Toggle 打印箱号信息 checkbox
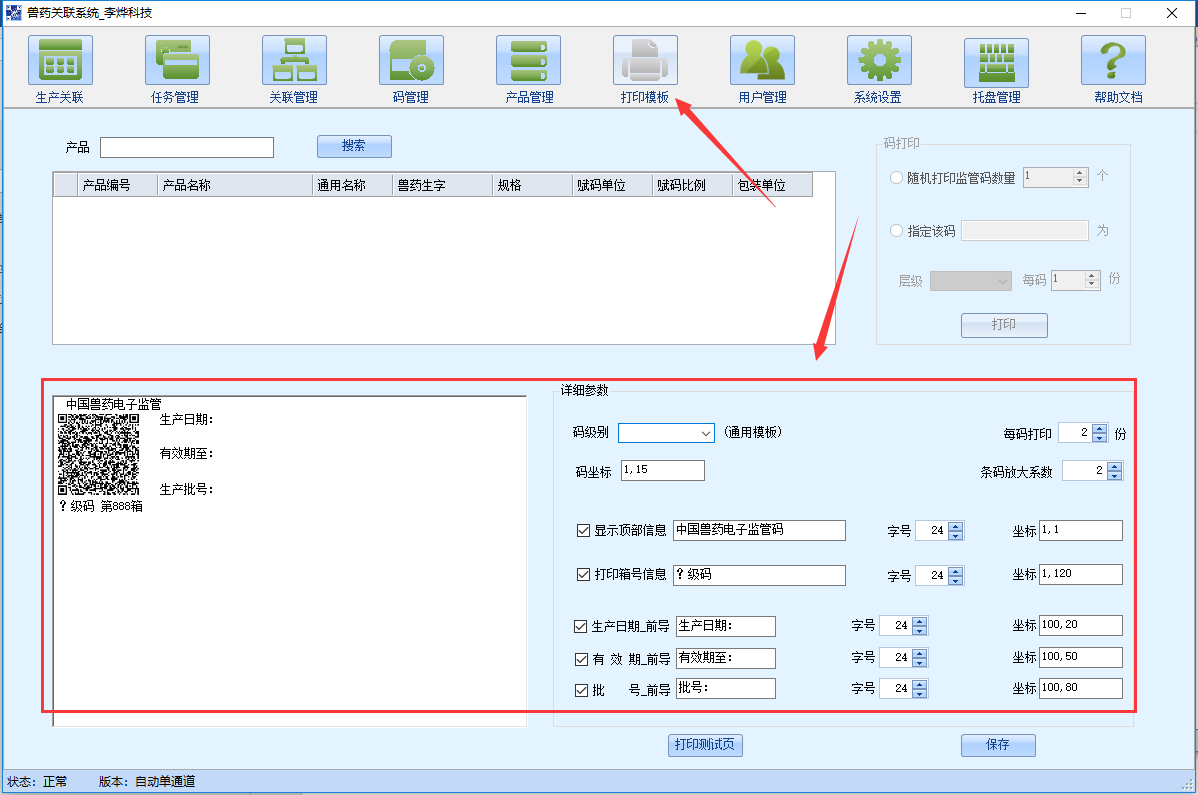 click(x=583, y=574)
